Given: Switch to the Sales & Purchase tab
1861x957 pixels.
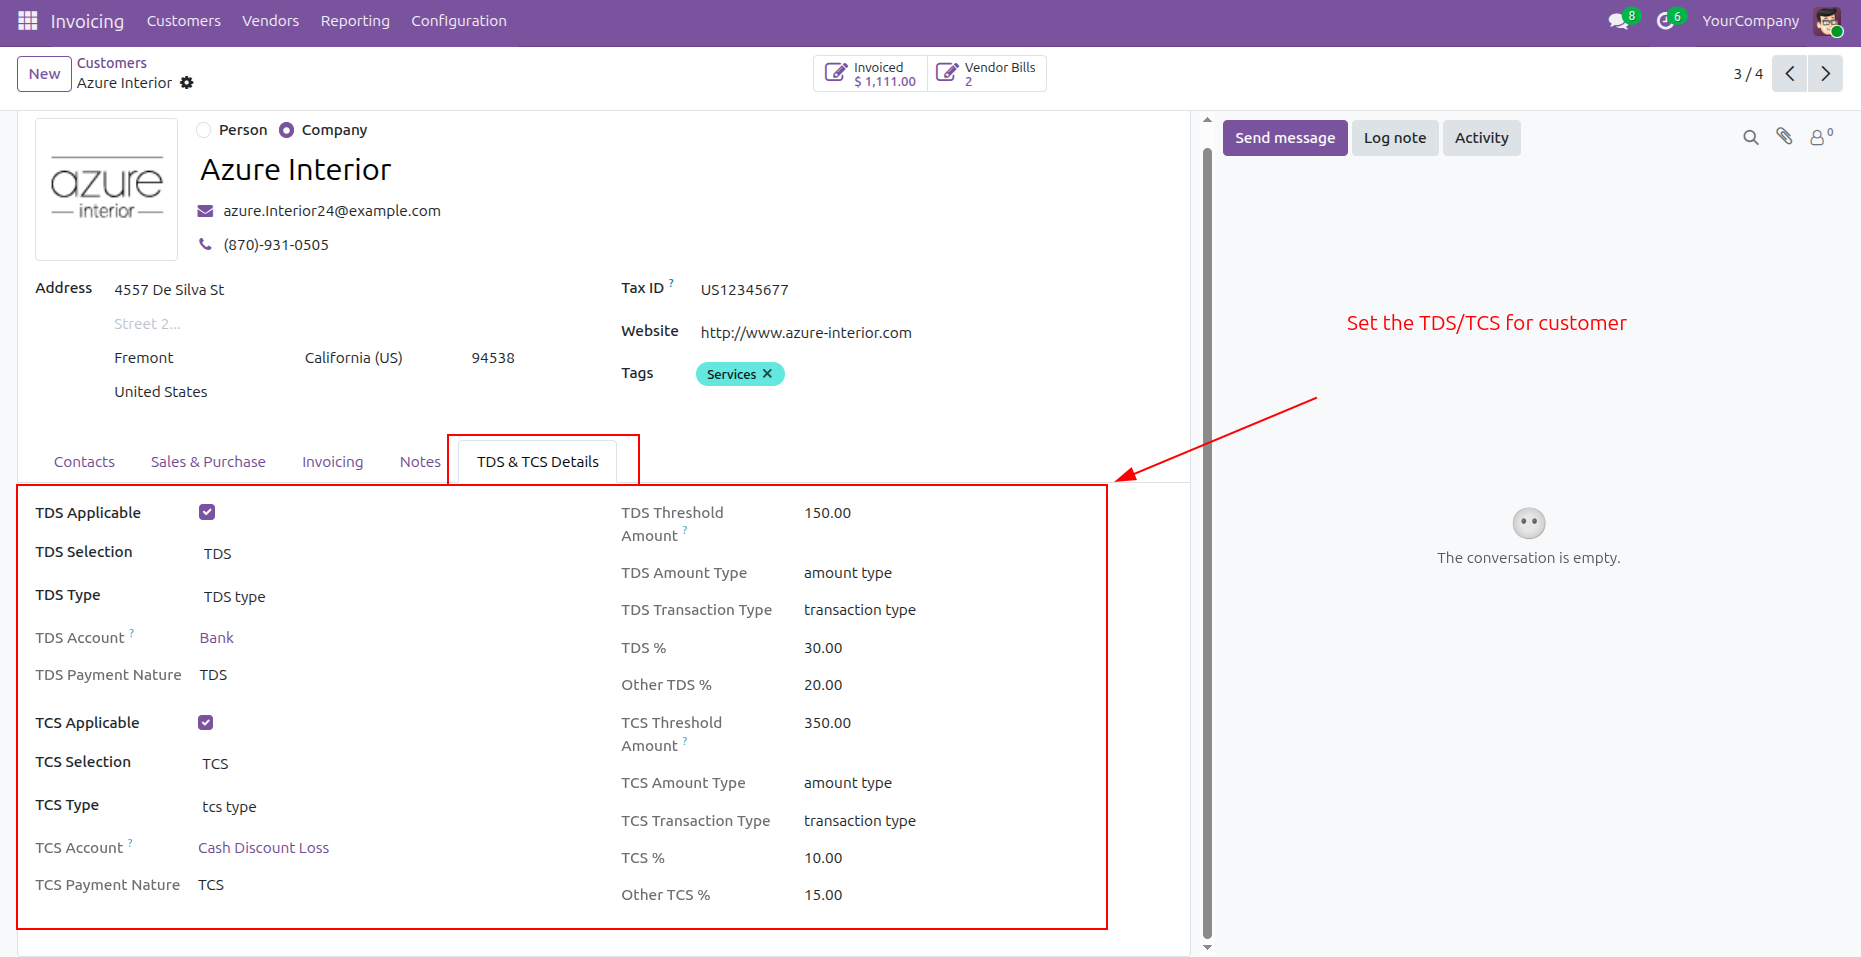Looking at the screenshot, I should coord(208,462).
